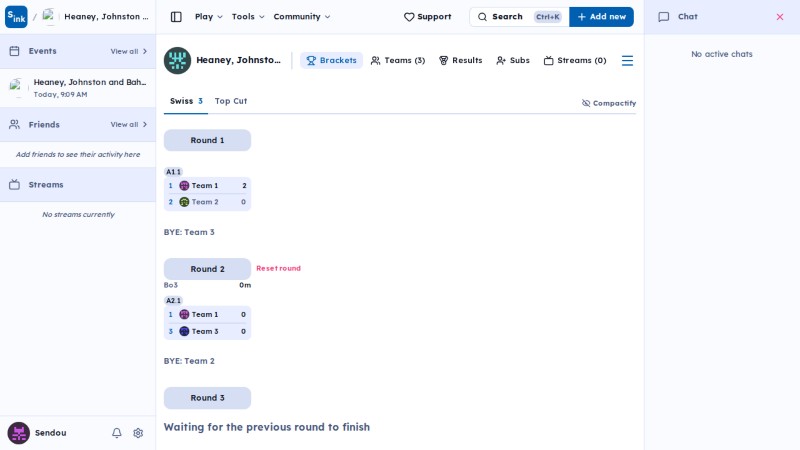The width and height of the screenshot is (800, 450).
Task: Click the Friends people icon
Action: click(x=14, y=124)
